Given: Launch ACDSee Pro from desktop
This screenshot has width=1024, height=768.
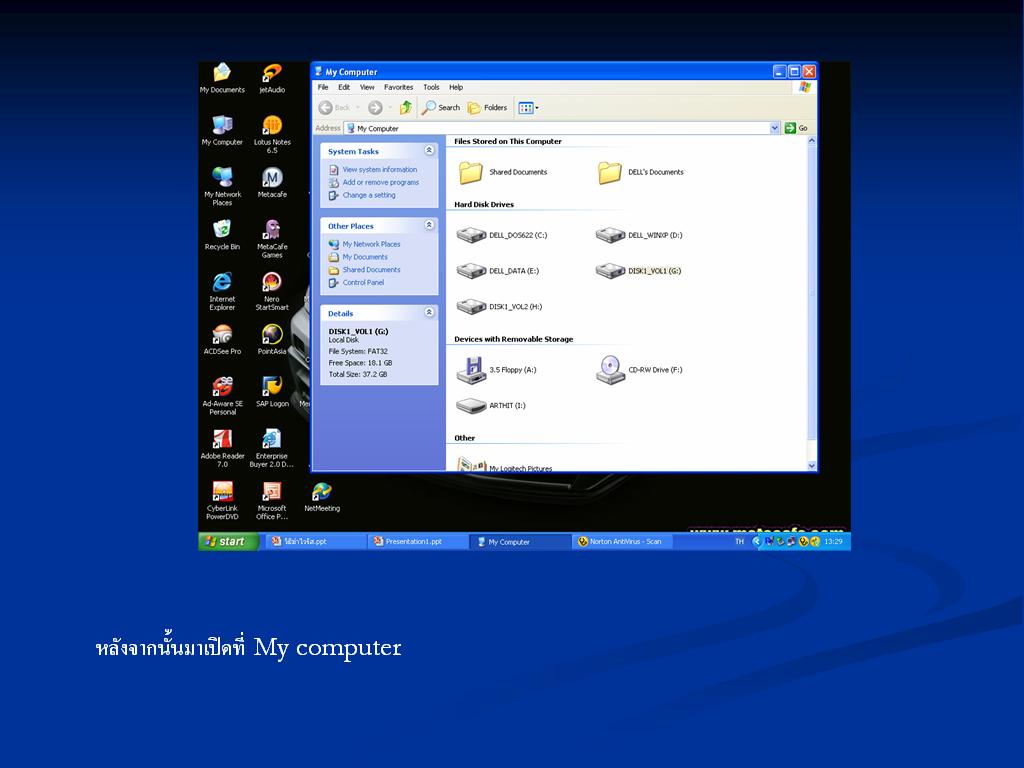Looking at the screenshot, I should [x=222, y=340].
